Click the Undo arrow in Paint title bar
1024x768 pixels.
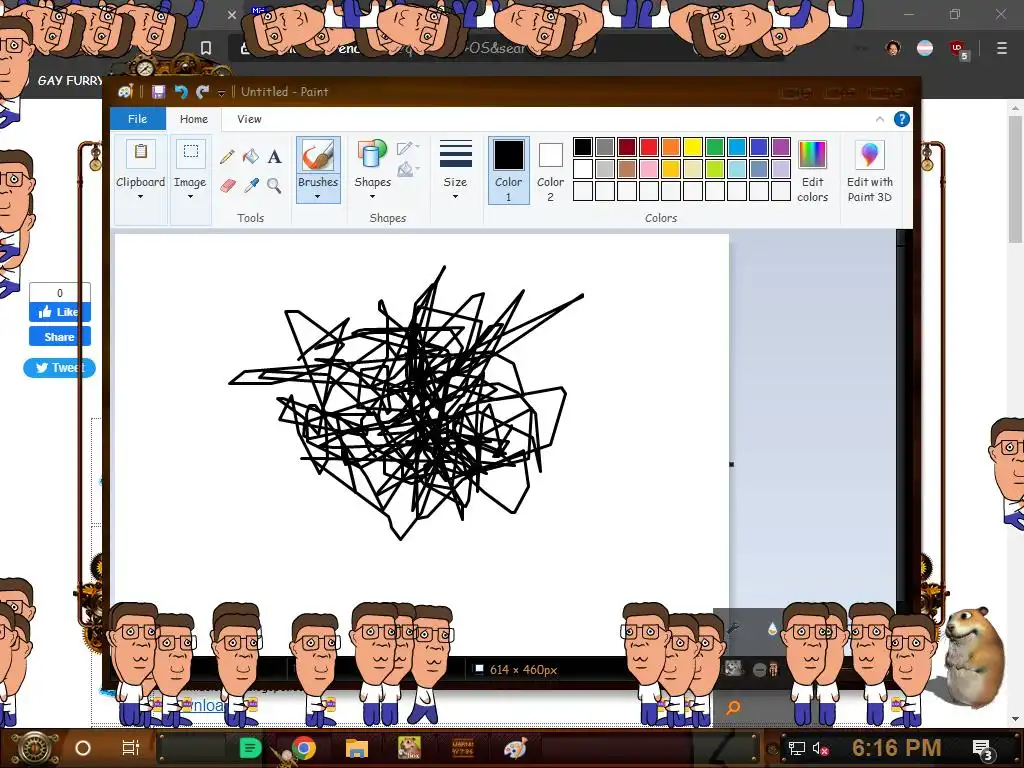(181, 92)
